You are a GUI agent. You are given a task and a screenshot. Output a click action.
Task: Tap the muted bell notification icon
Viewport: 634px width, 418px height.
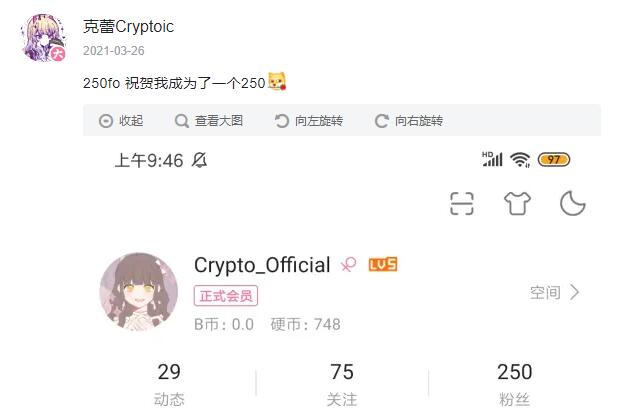pyautogui.click(x=199, y=160)
